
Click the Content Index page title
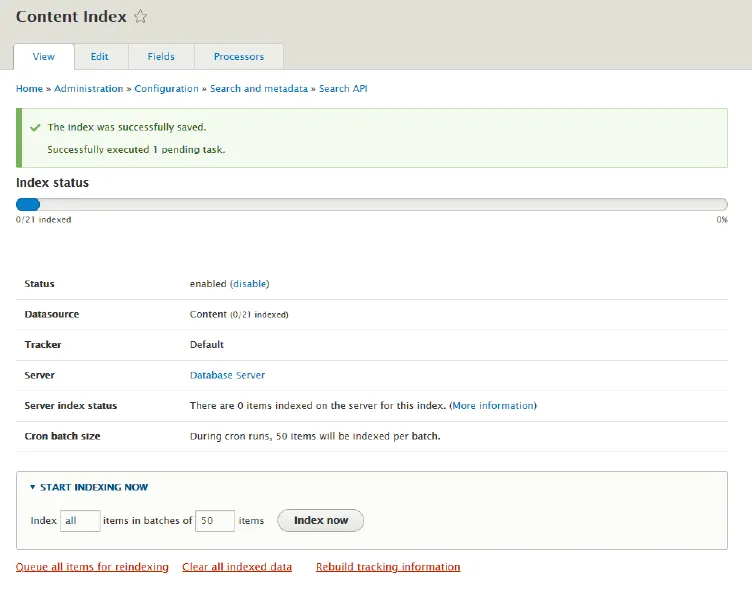tap(71, 17)
